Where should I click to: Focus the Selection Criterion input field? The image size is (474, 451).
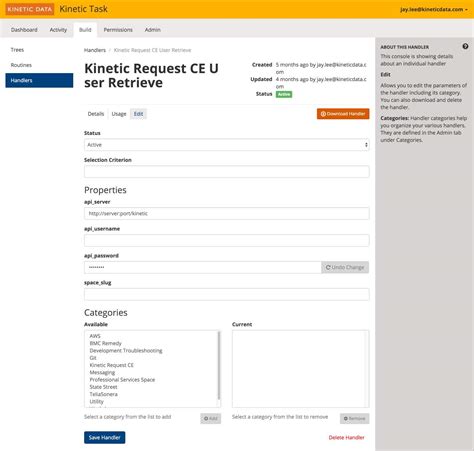point(227,172)
